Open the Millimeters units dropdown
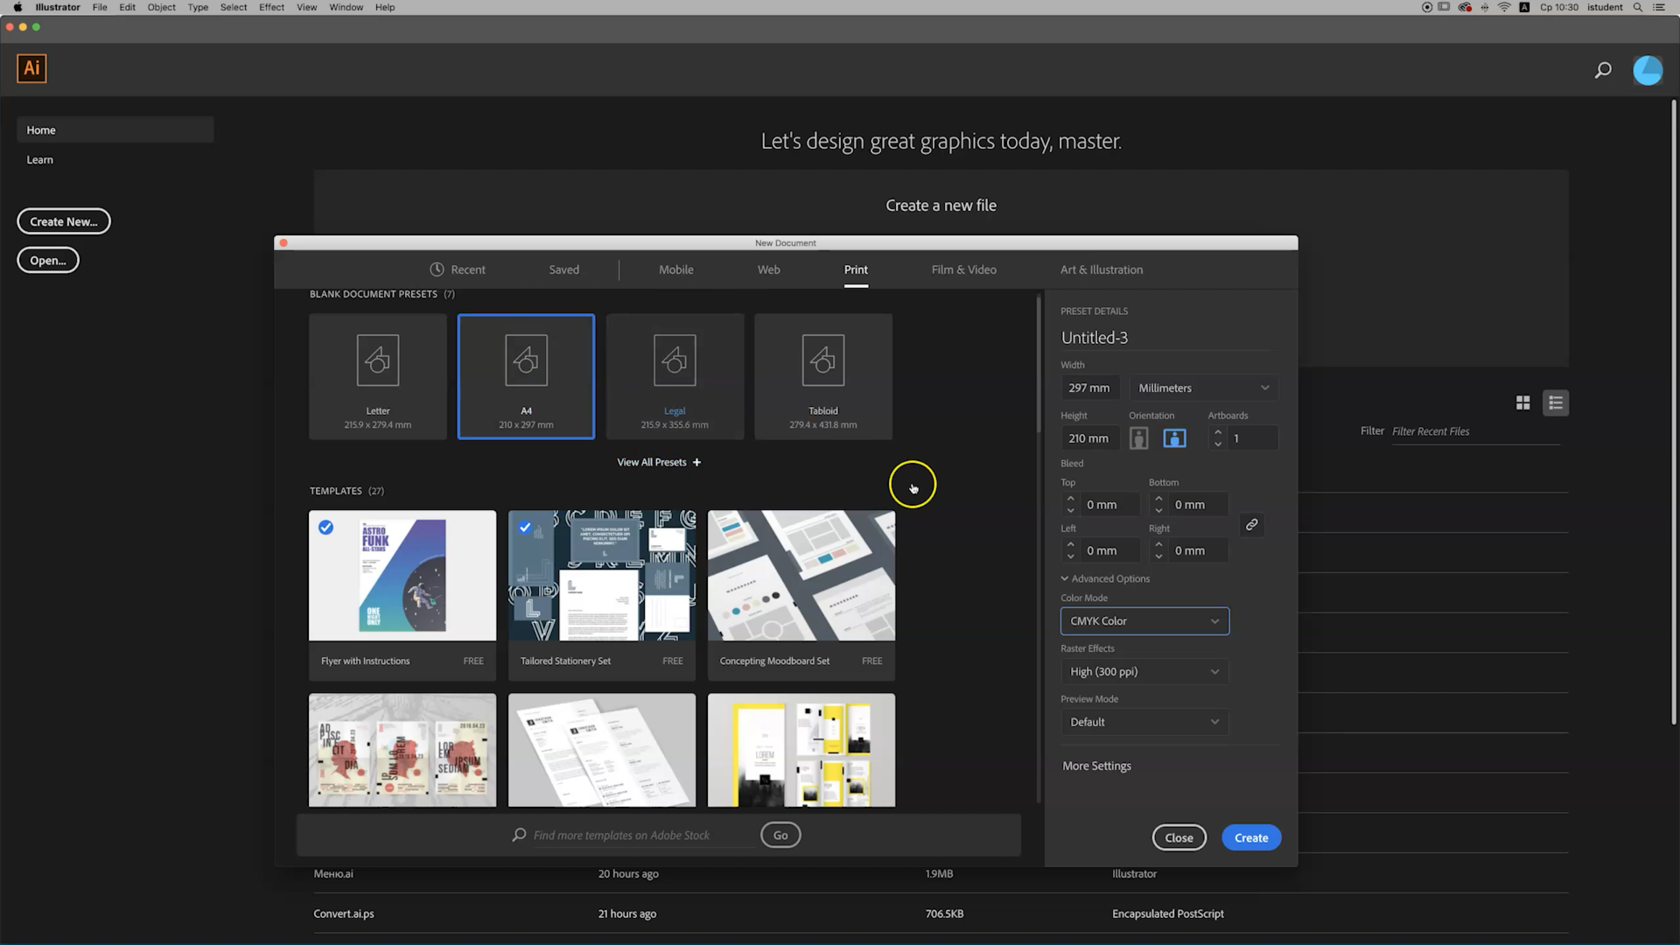Viewport: 1680px width, 945px height. tap(1204, 388)
